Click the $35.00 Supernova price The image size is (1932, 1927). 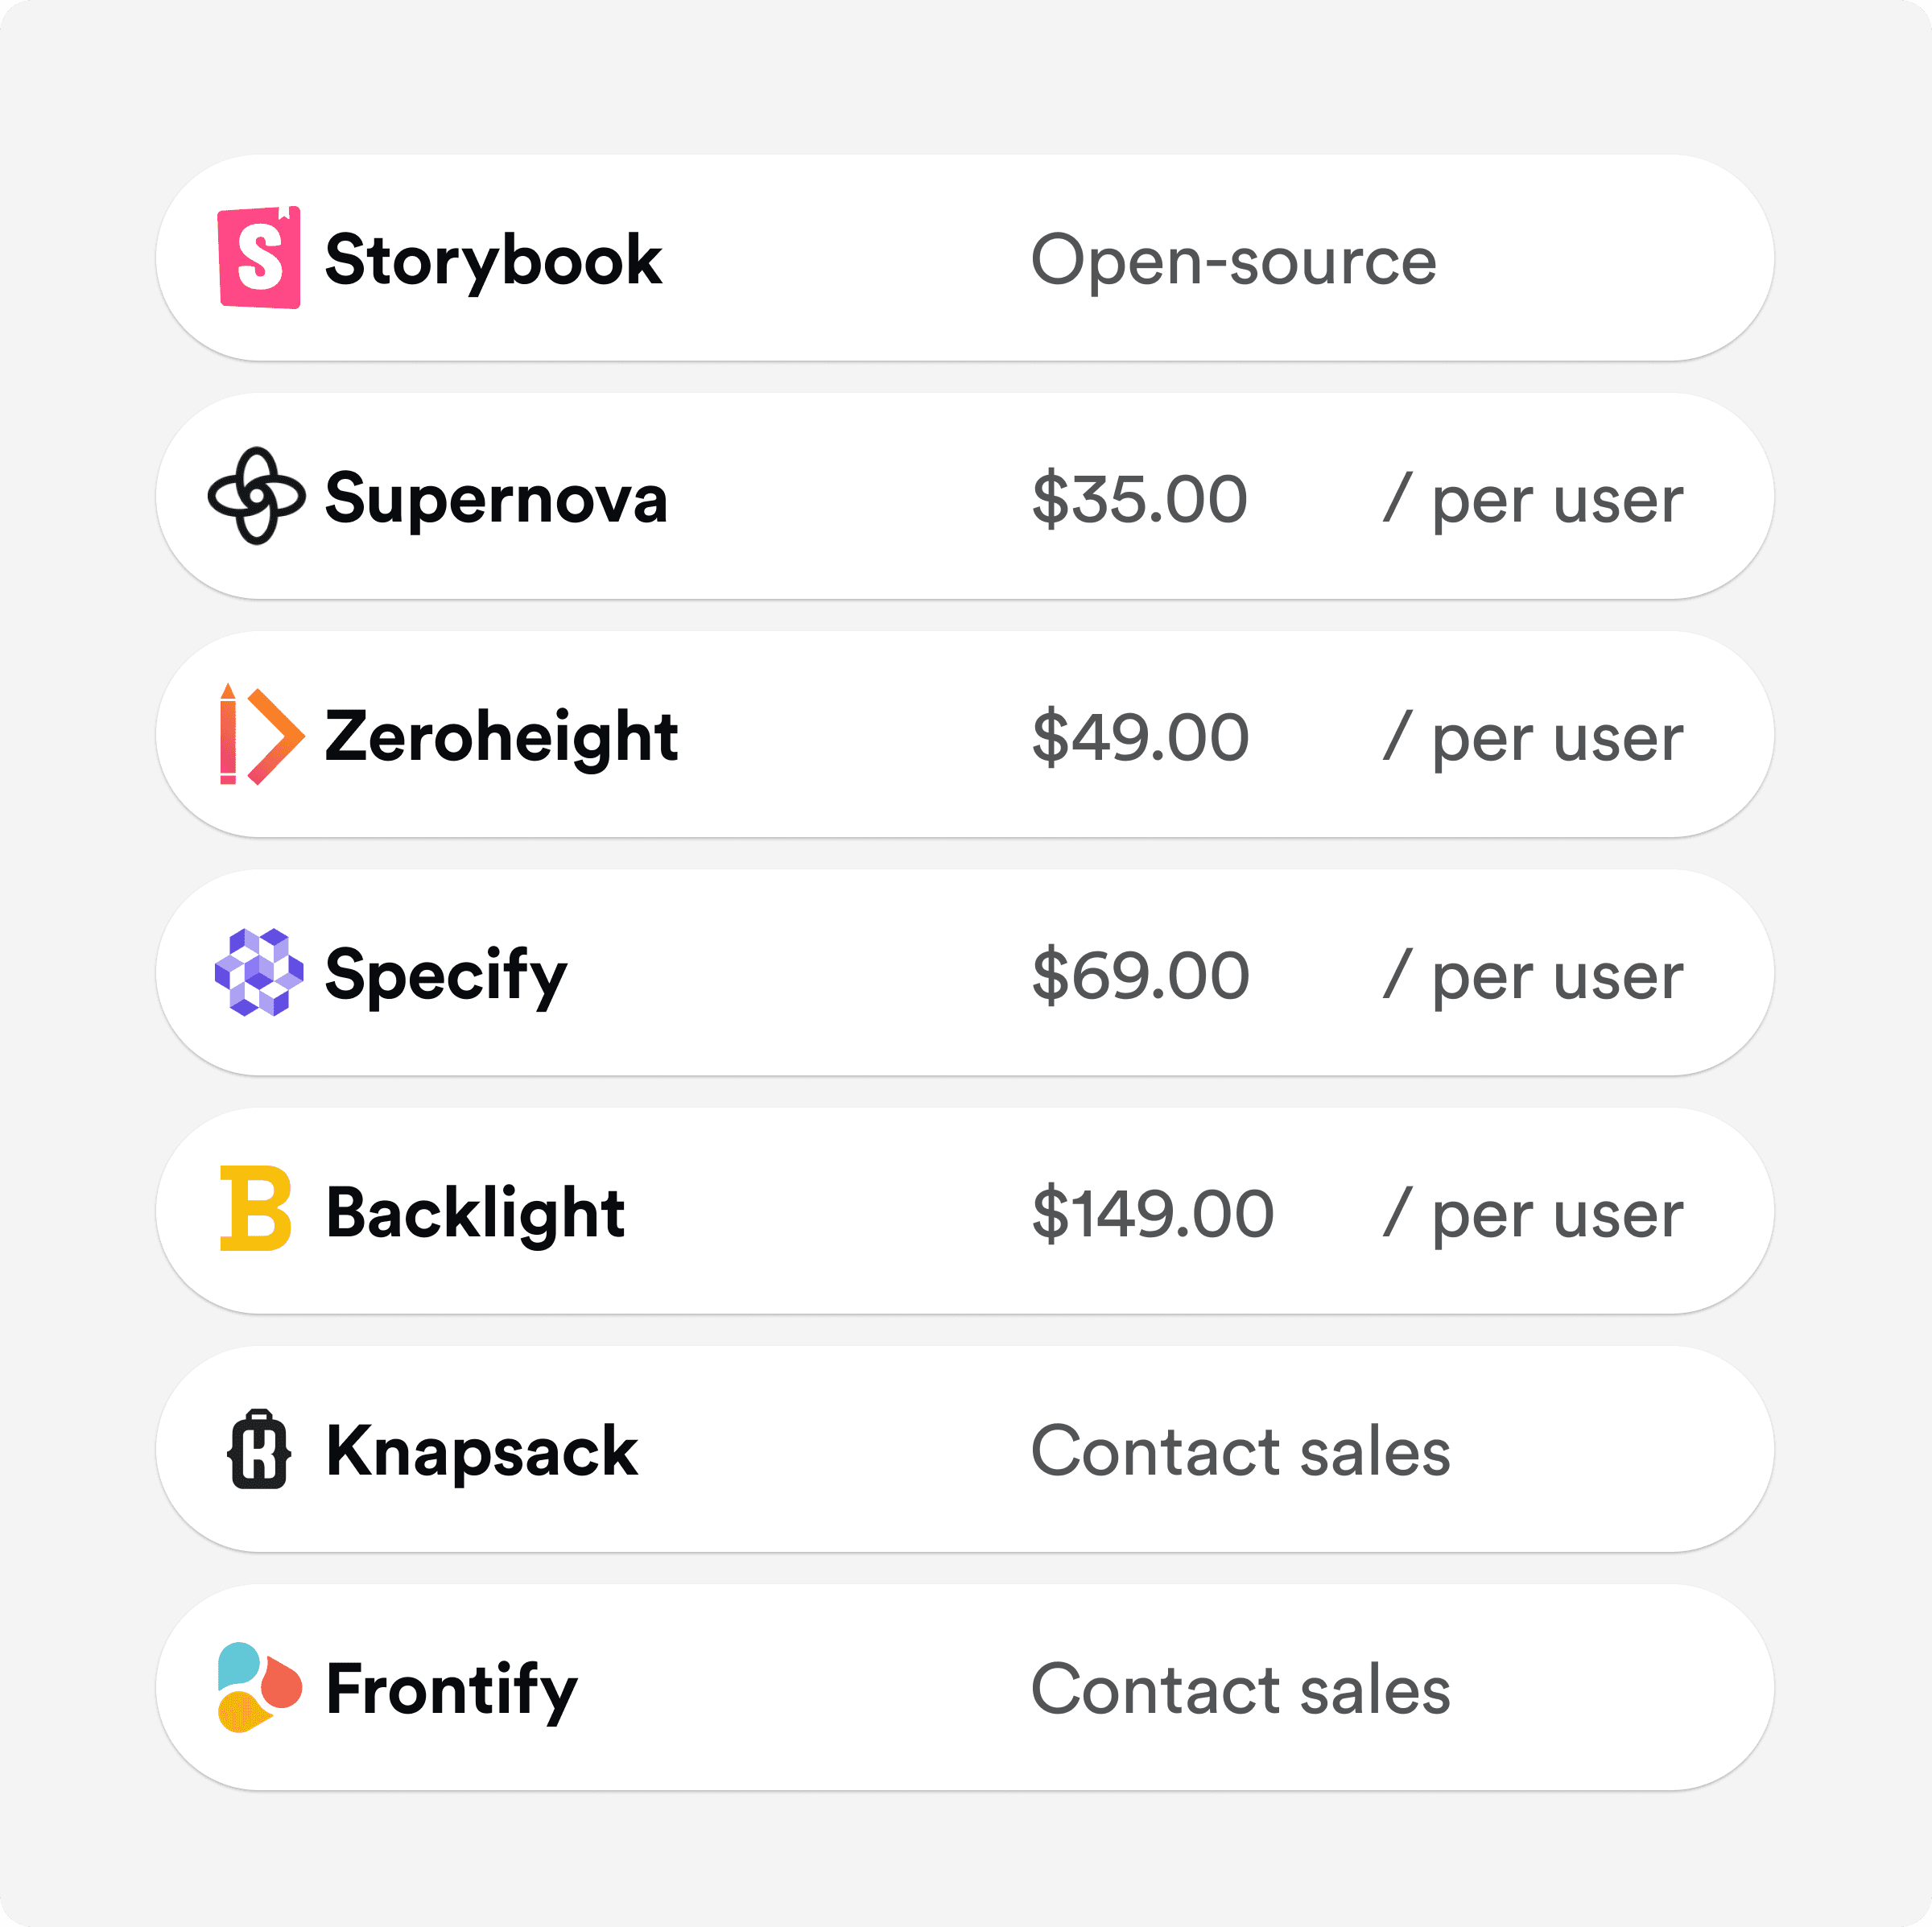coord(1140,498)
